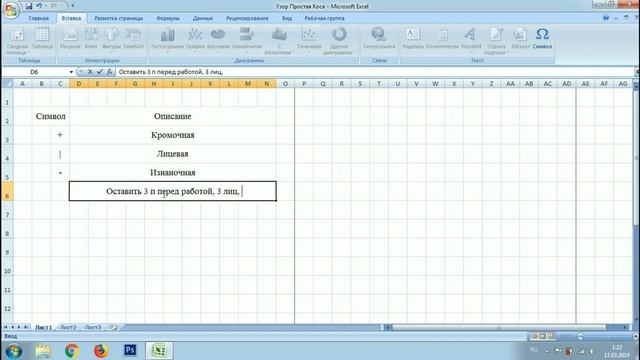This screenshot has height=360, width=640.
Task: Open the Диаграммы group dialog launcher
Action: click(355, 60)
